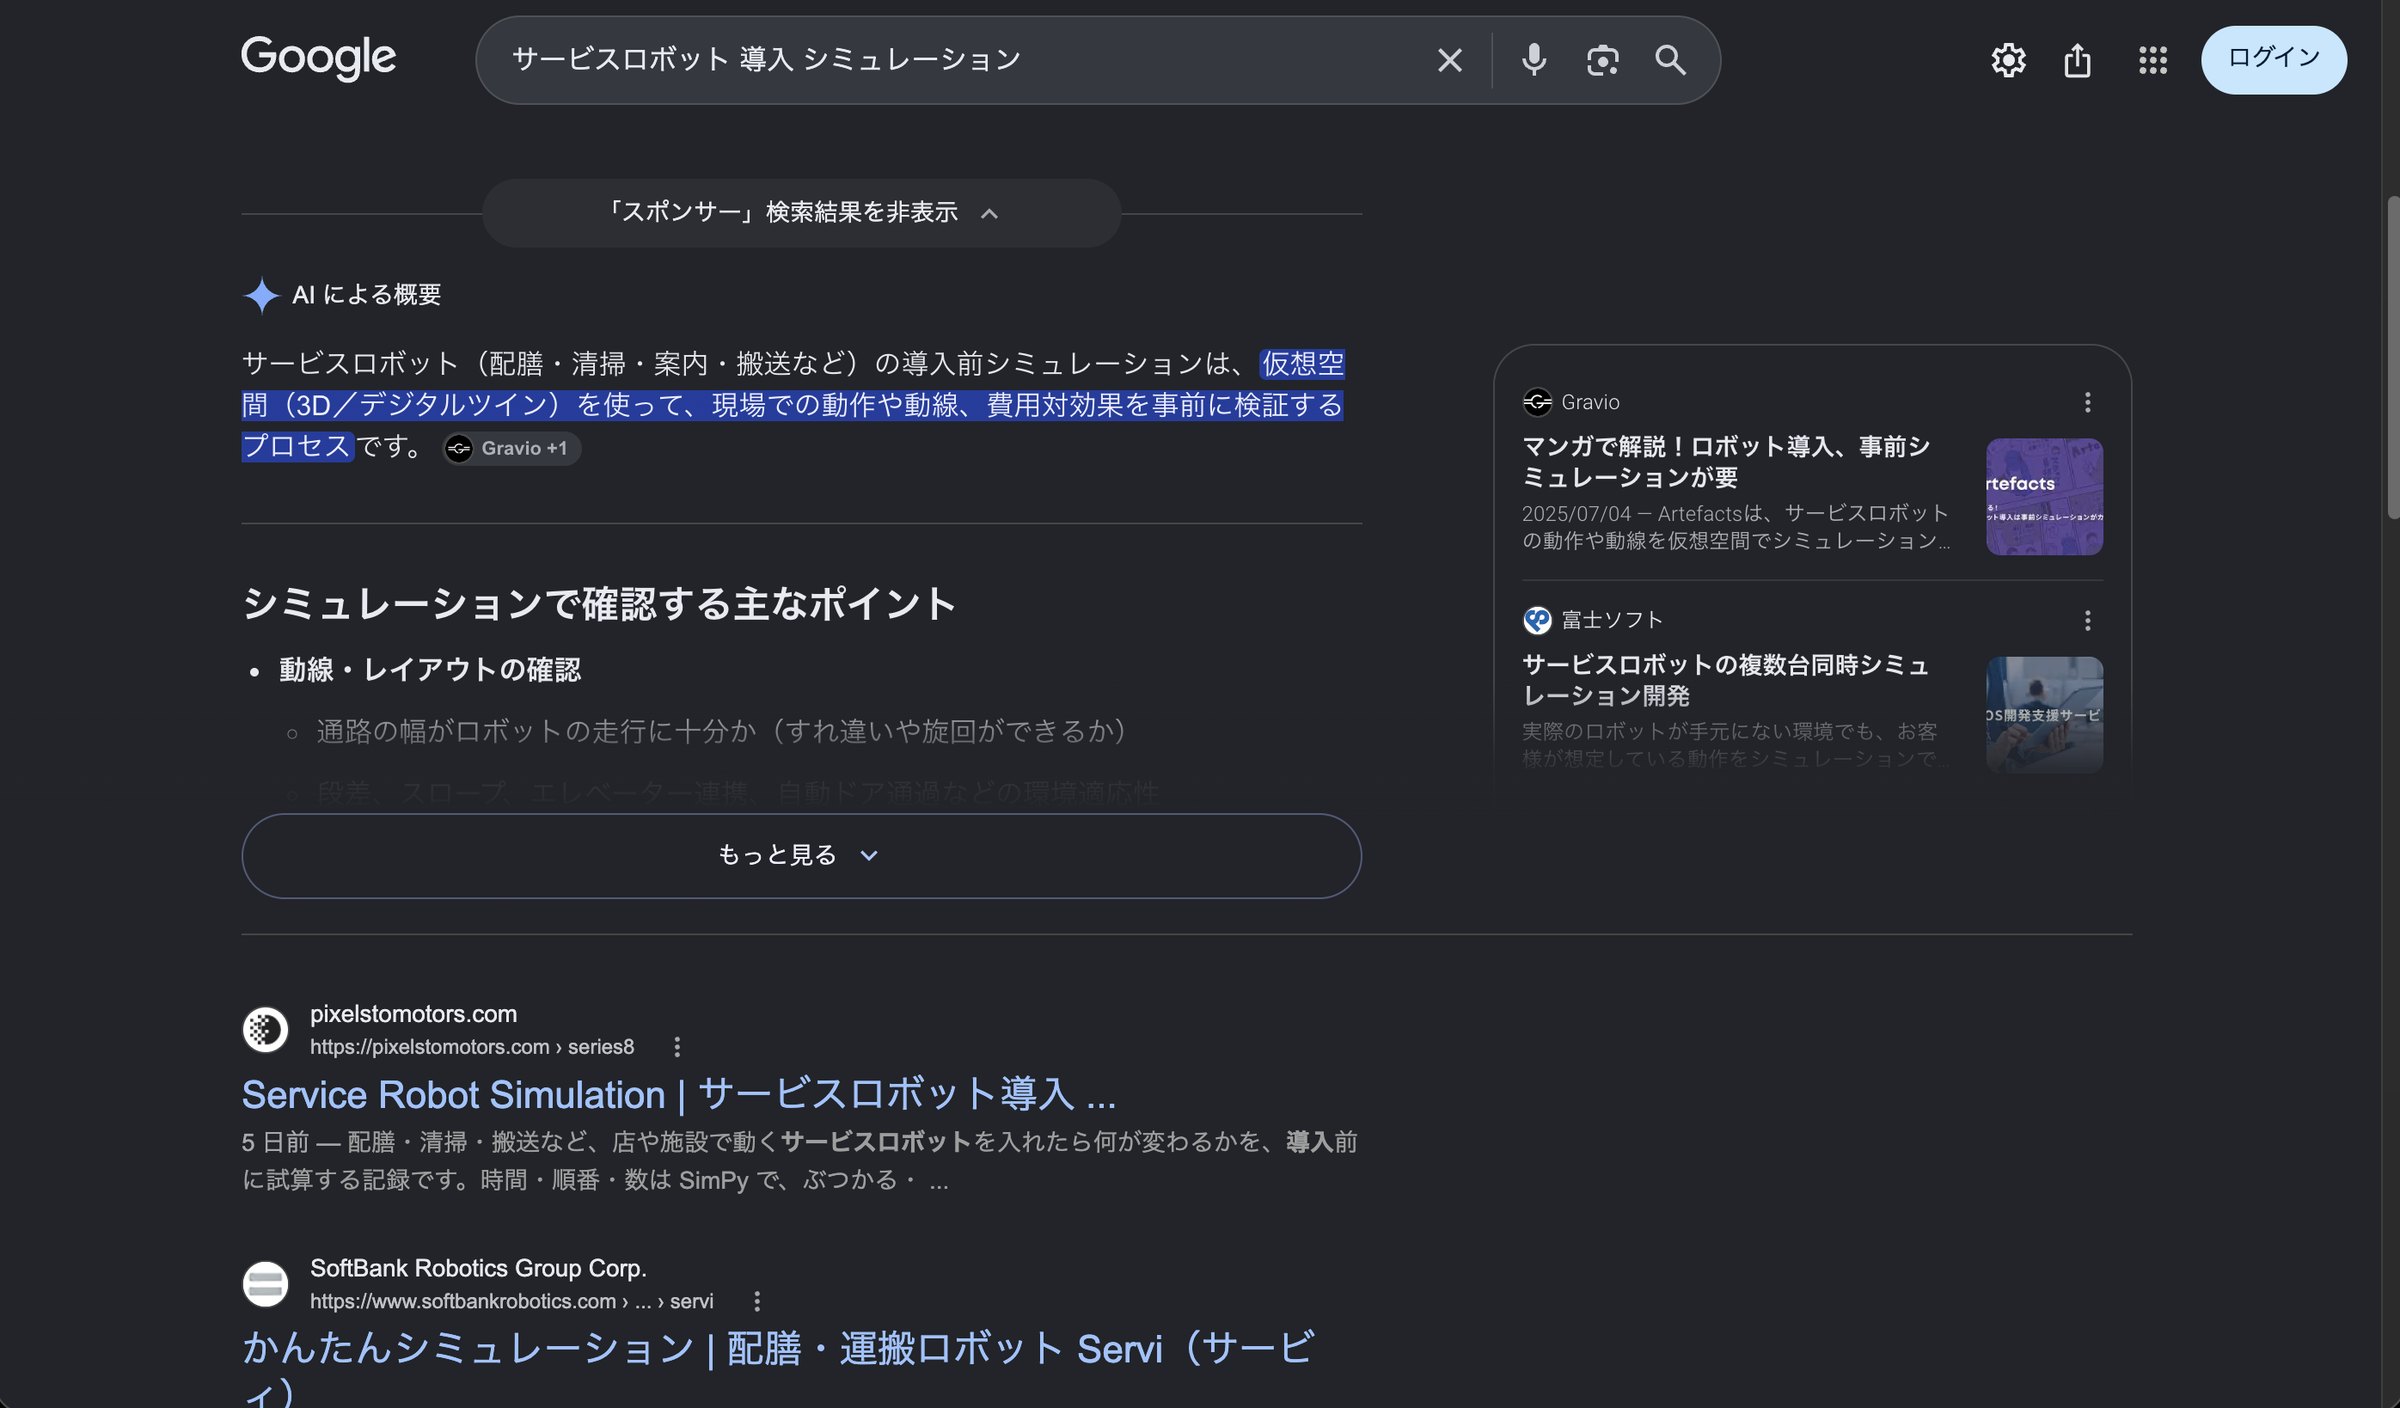Click SoftBank Robotics site favicon
This screenshot has width=2400, height=1408.
[x=265, y=1284]
